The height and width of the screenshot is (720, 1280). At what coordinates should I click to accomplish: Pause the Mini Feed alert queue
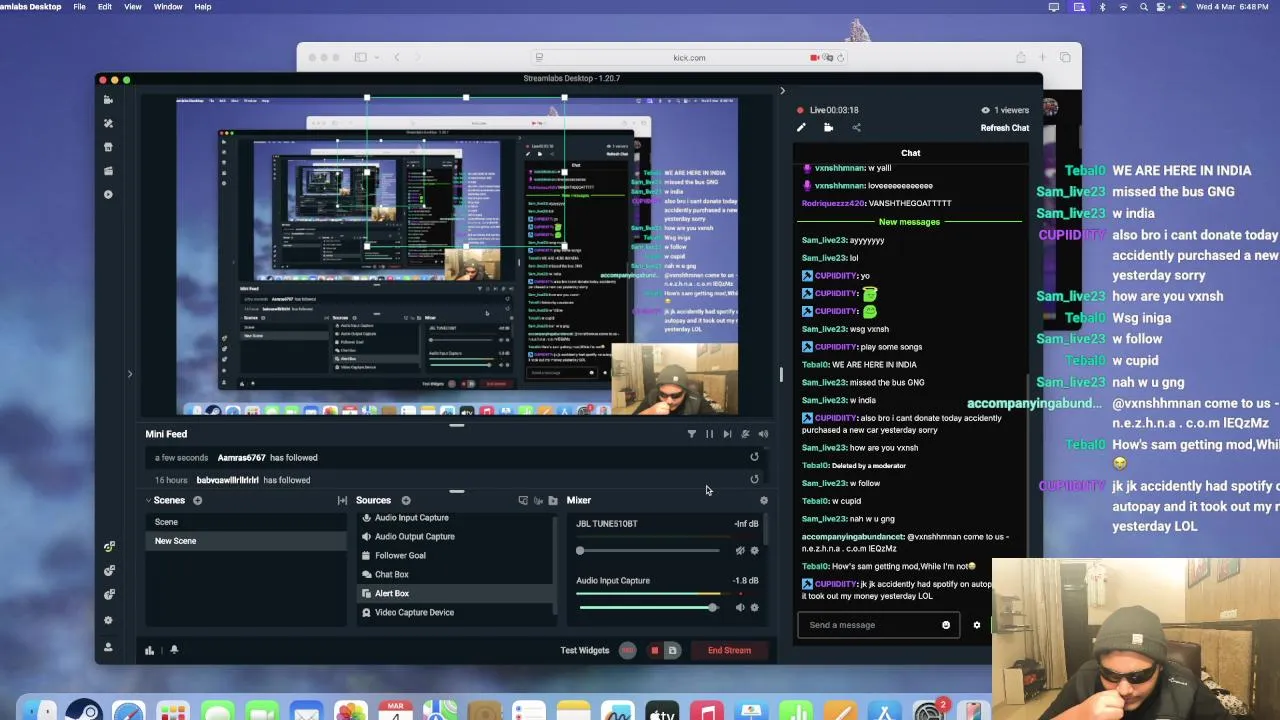[x=709, y=434]
